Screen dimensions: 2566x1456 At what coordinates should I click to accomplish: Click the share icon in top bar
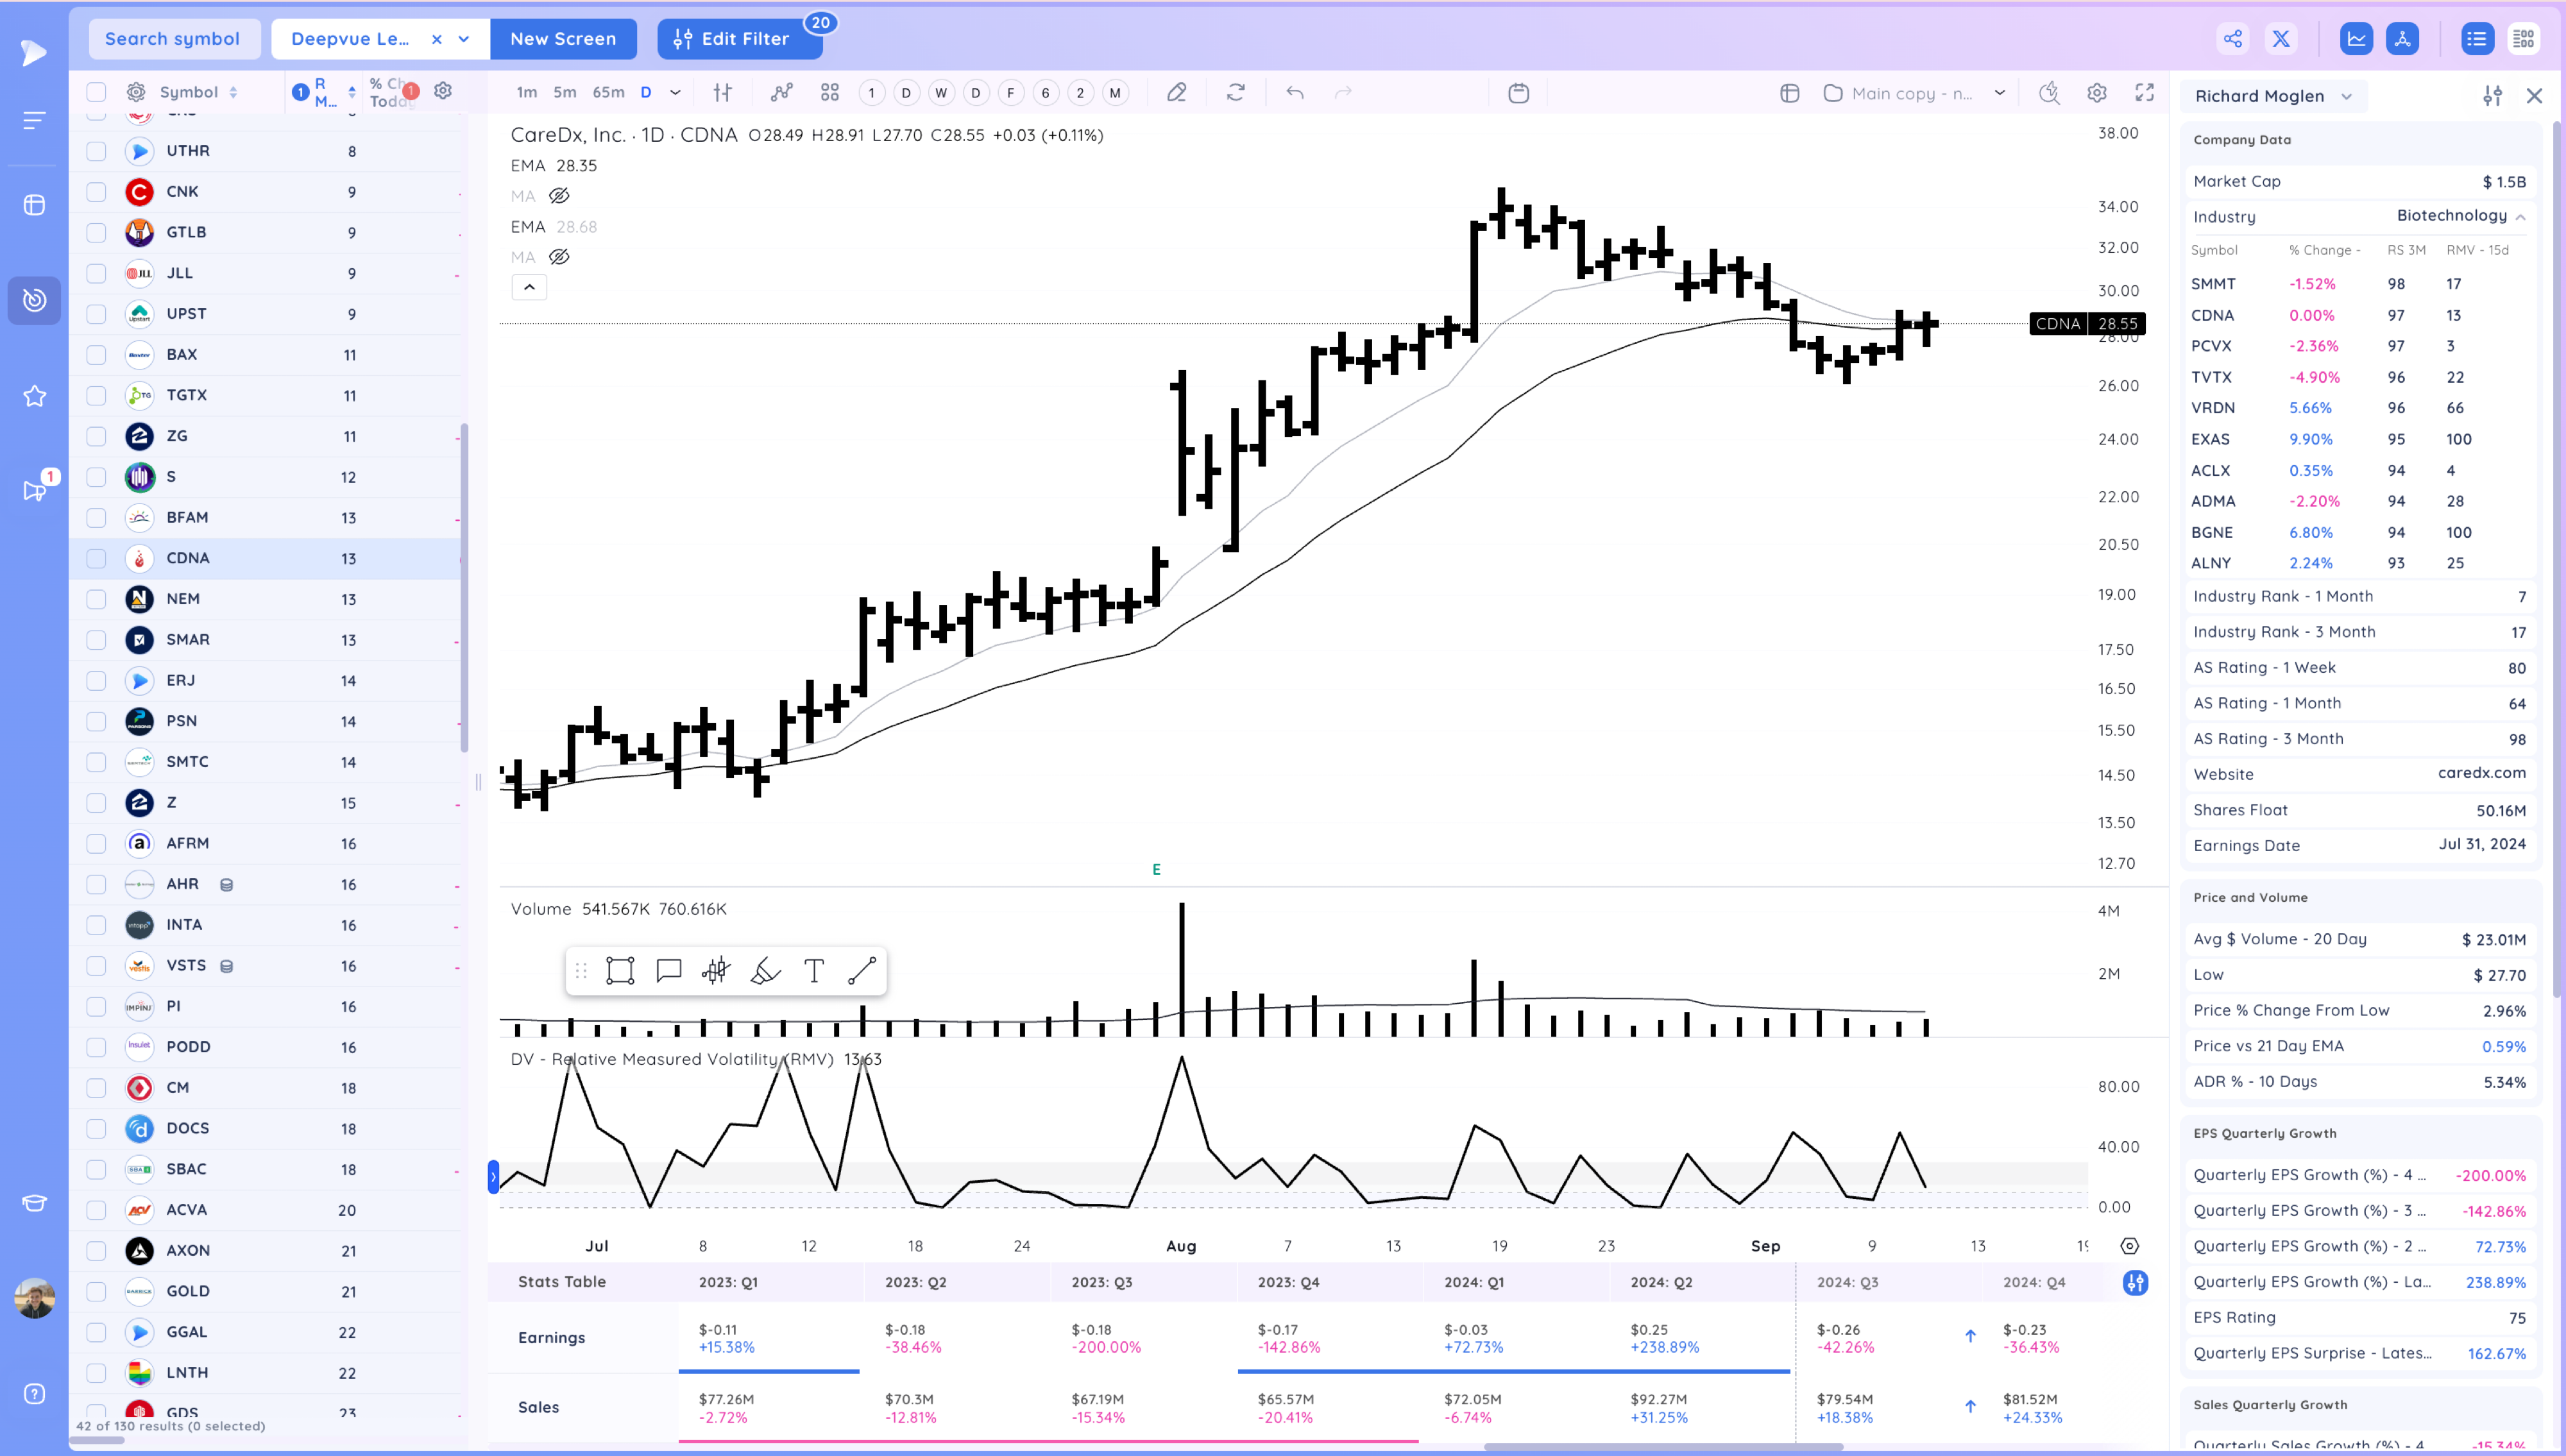pyautogui.click(x=2233, y=39)
